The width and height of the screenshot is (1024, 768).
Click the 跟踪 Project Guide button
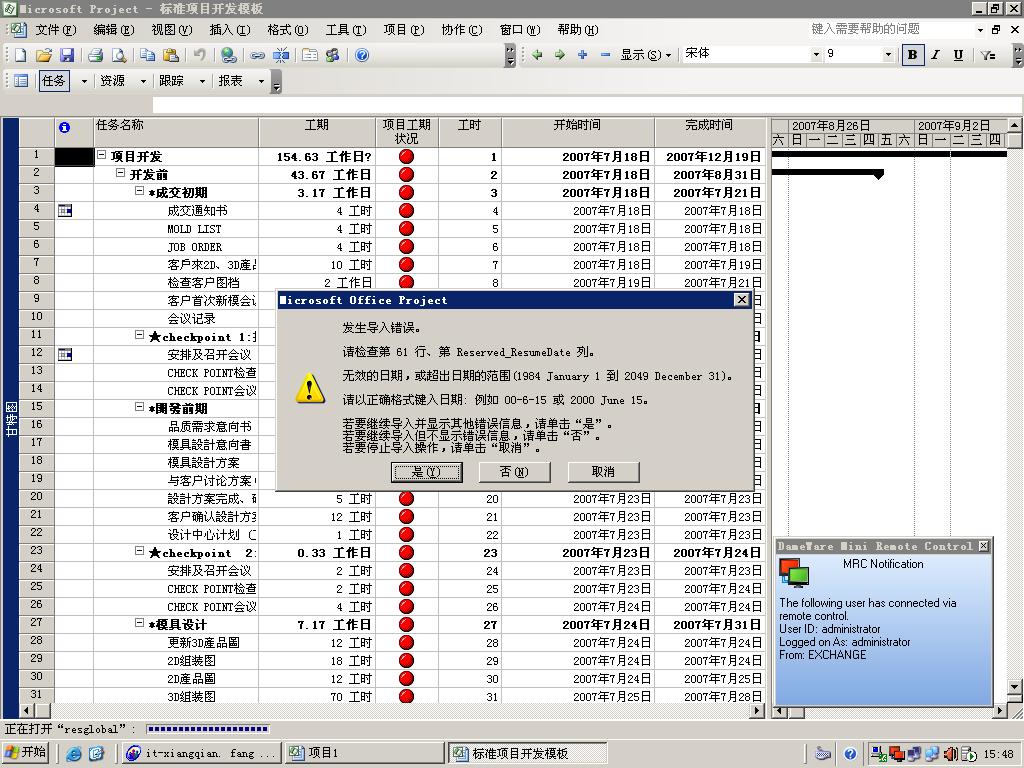pos(171,81)
